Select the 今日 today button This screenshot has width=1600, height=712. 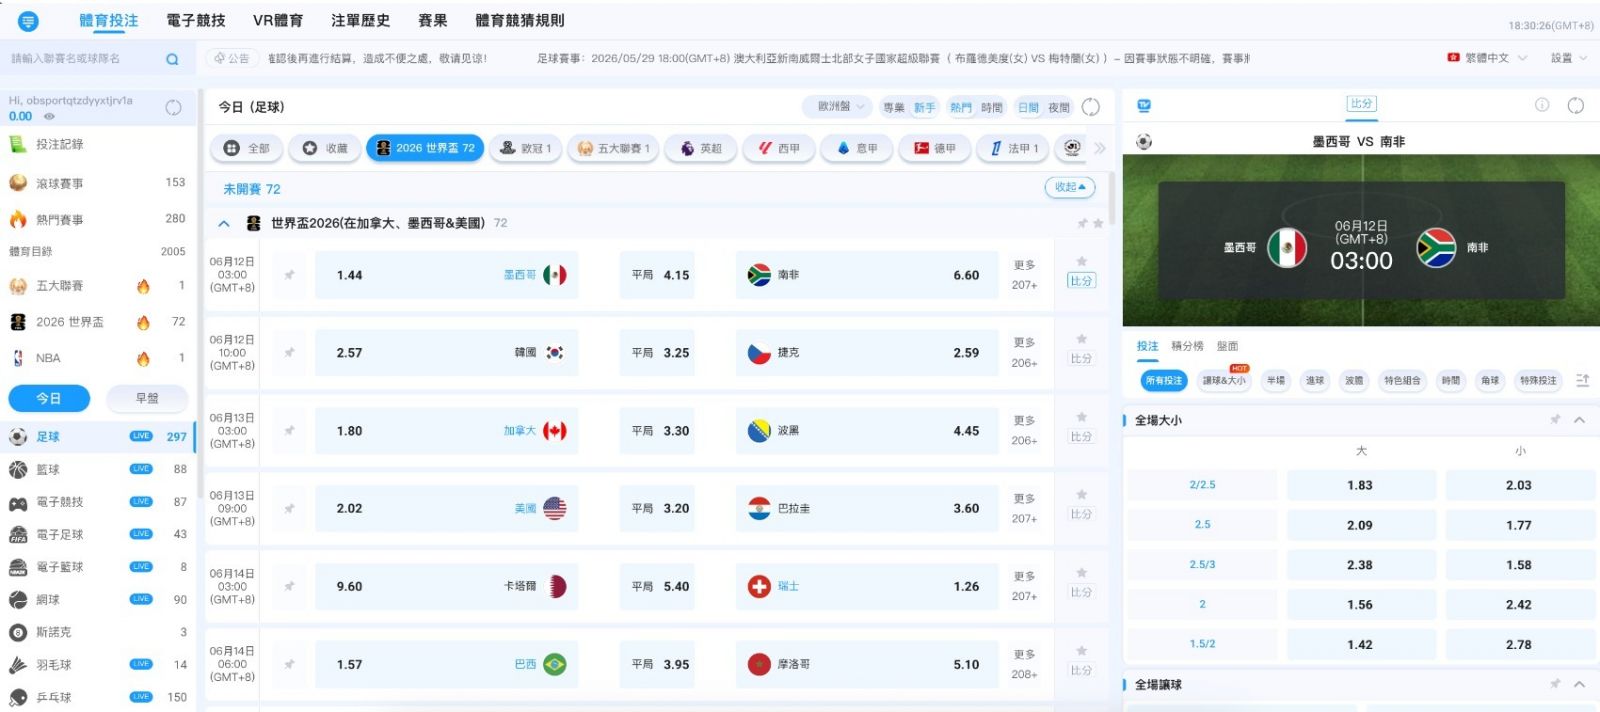click(49, 398)
